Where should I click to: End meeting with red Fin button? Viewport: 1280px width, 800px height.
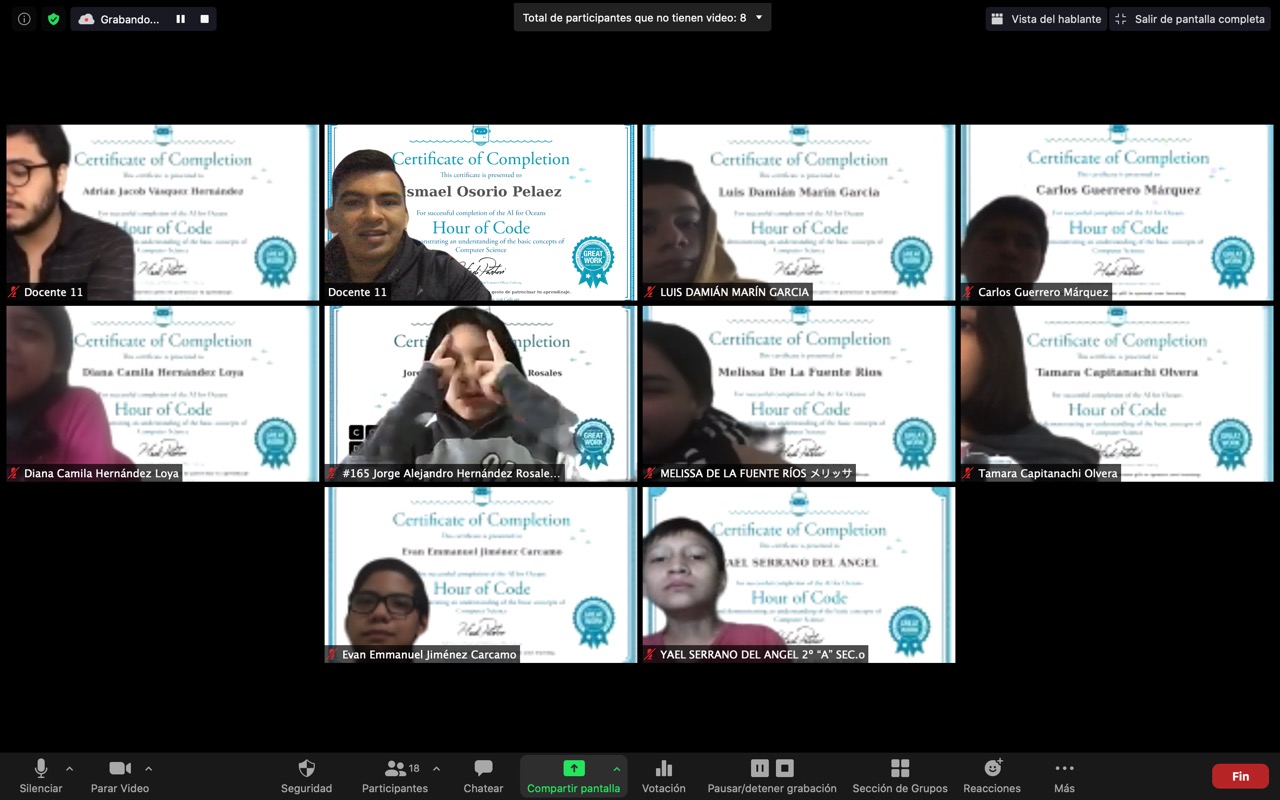click(1240, 776)
